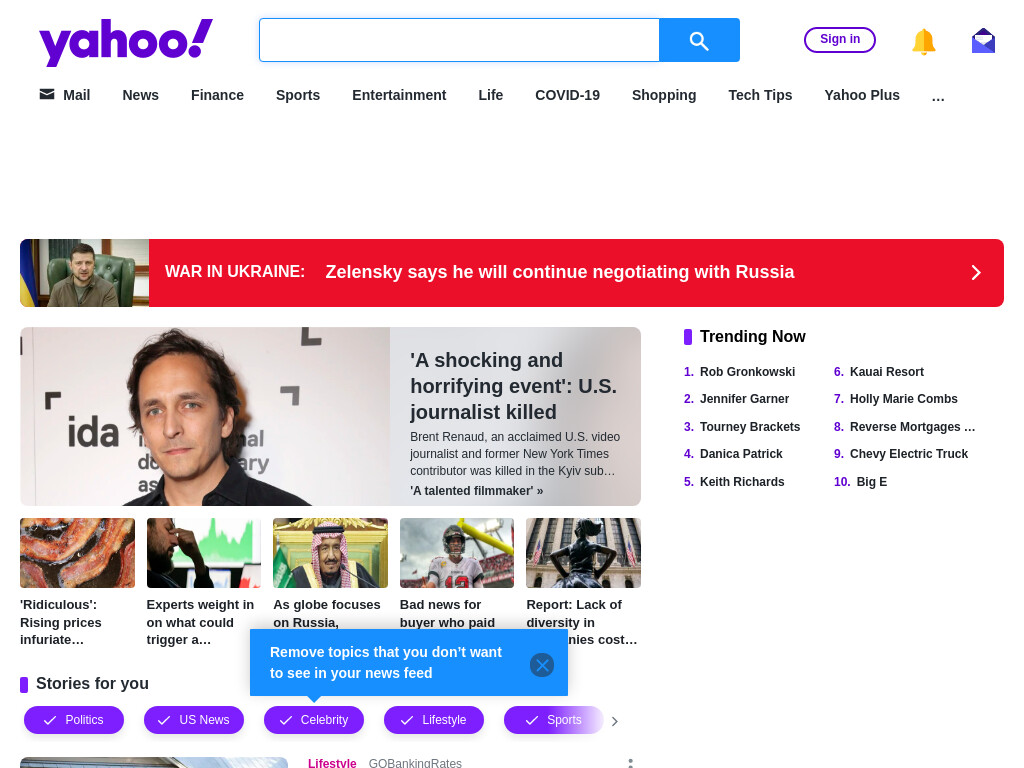This screenshot has height=768, width=1024.
Task: Open the bacon rising prices story thumbnail
Action: pyautogui.click(x=78, y=553)
